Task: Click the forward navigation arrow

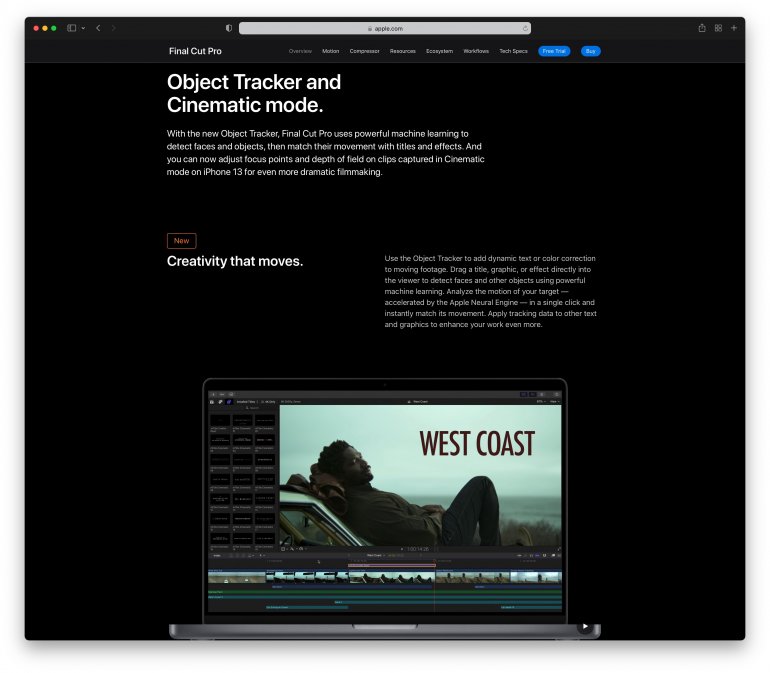Action: click(x=113, y=28)
